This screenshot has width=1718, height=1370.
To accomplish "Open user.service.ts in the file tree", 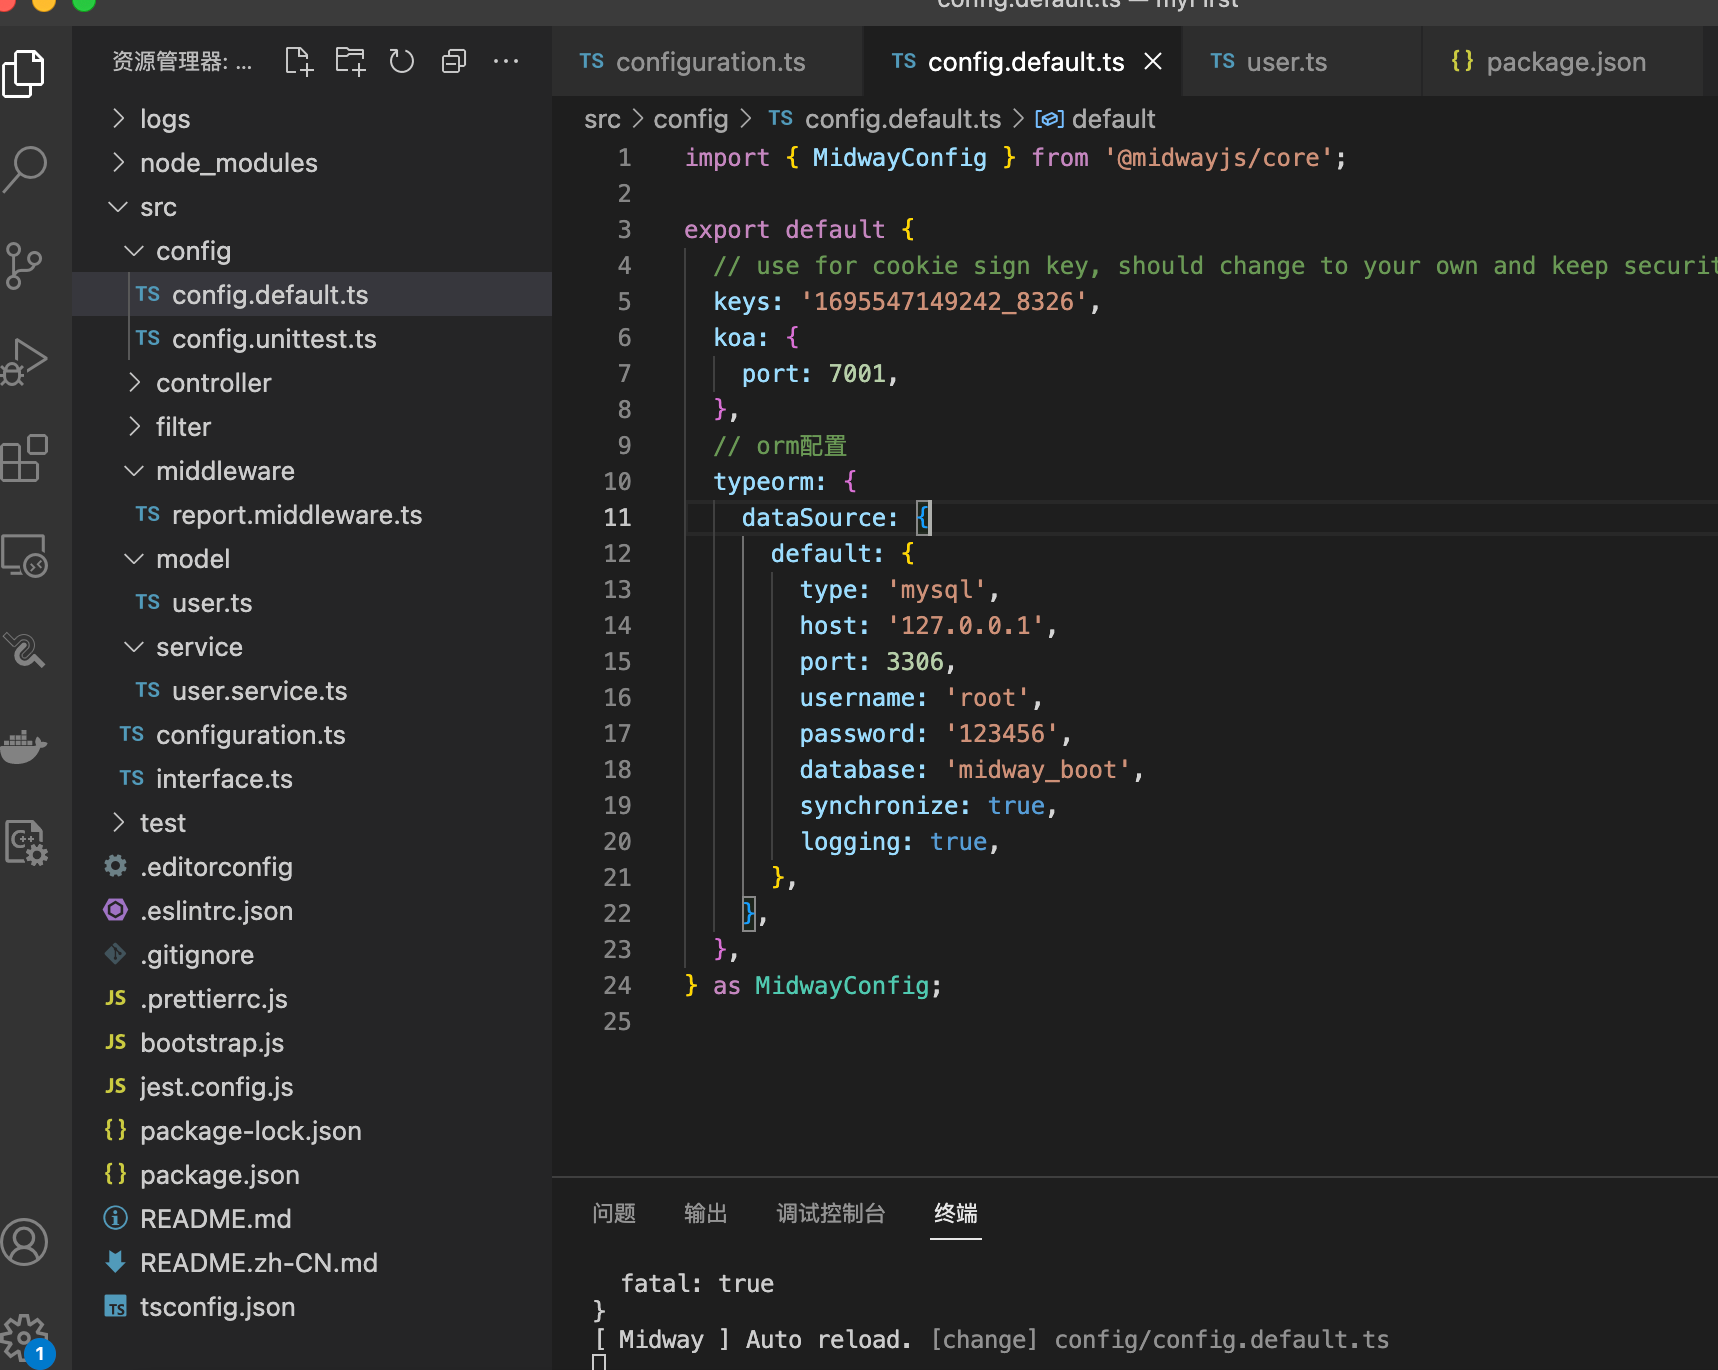I will 259,691.
